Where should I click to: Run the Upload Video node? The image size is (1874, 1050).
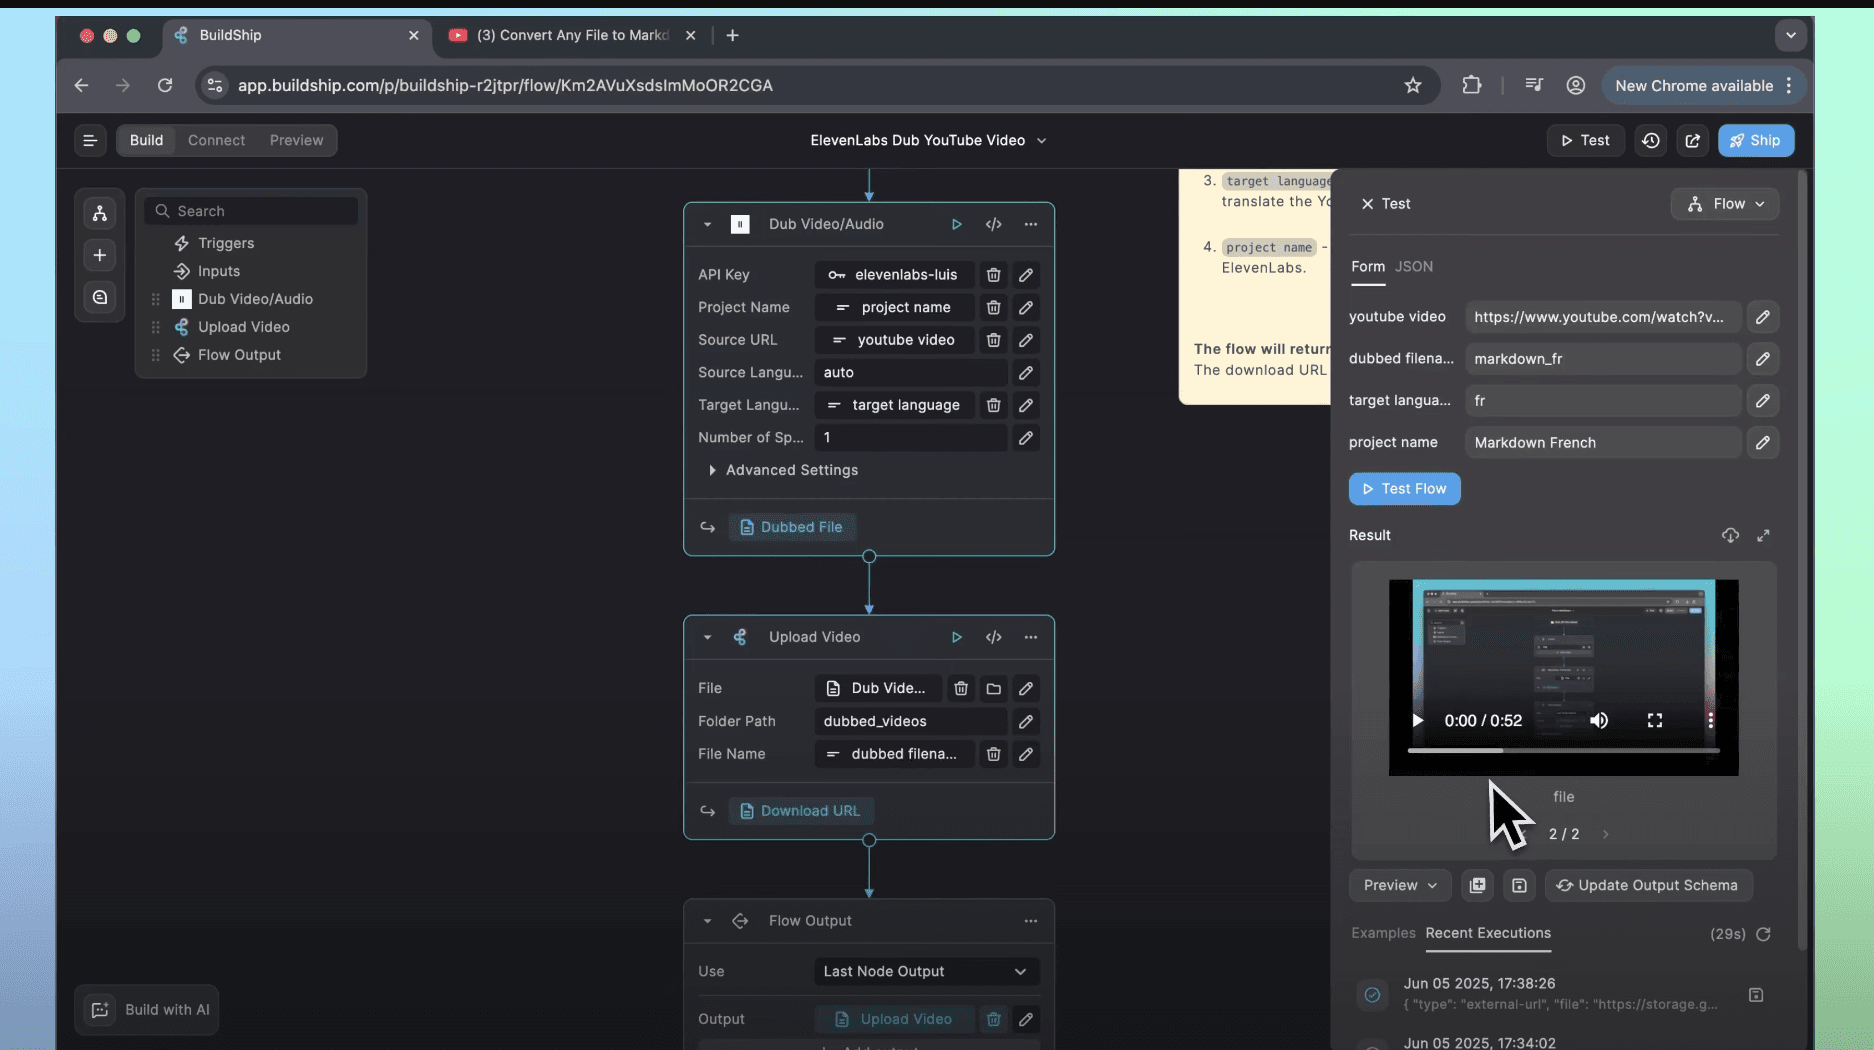[x=956, y=637]
